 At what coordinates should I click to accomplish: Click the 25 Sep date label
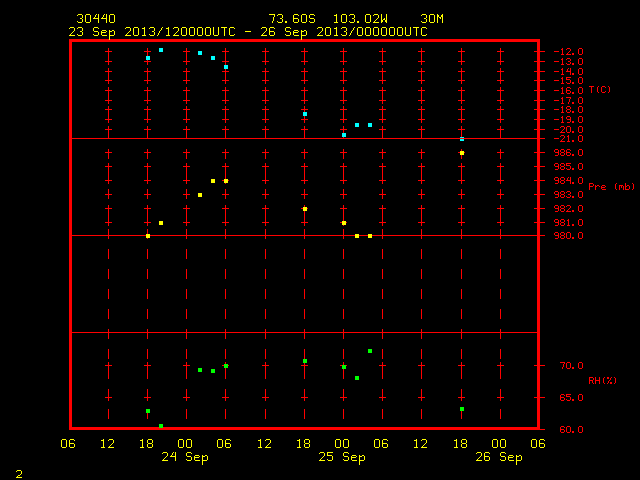click(342, 457)
